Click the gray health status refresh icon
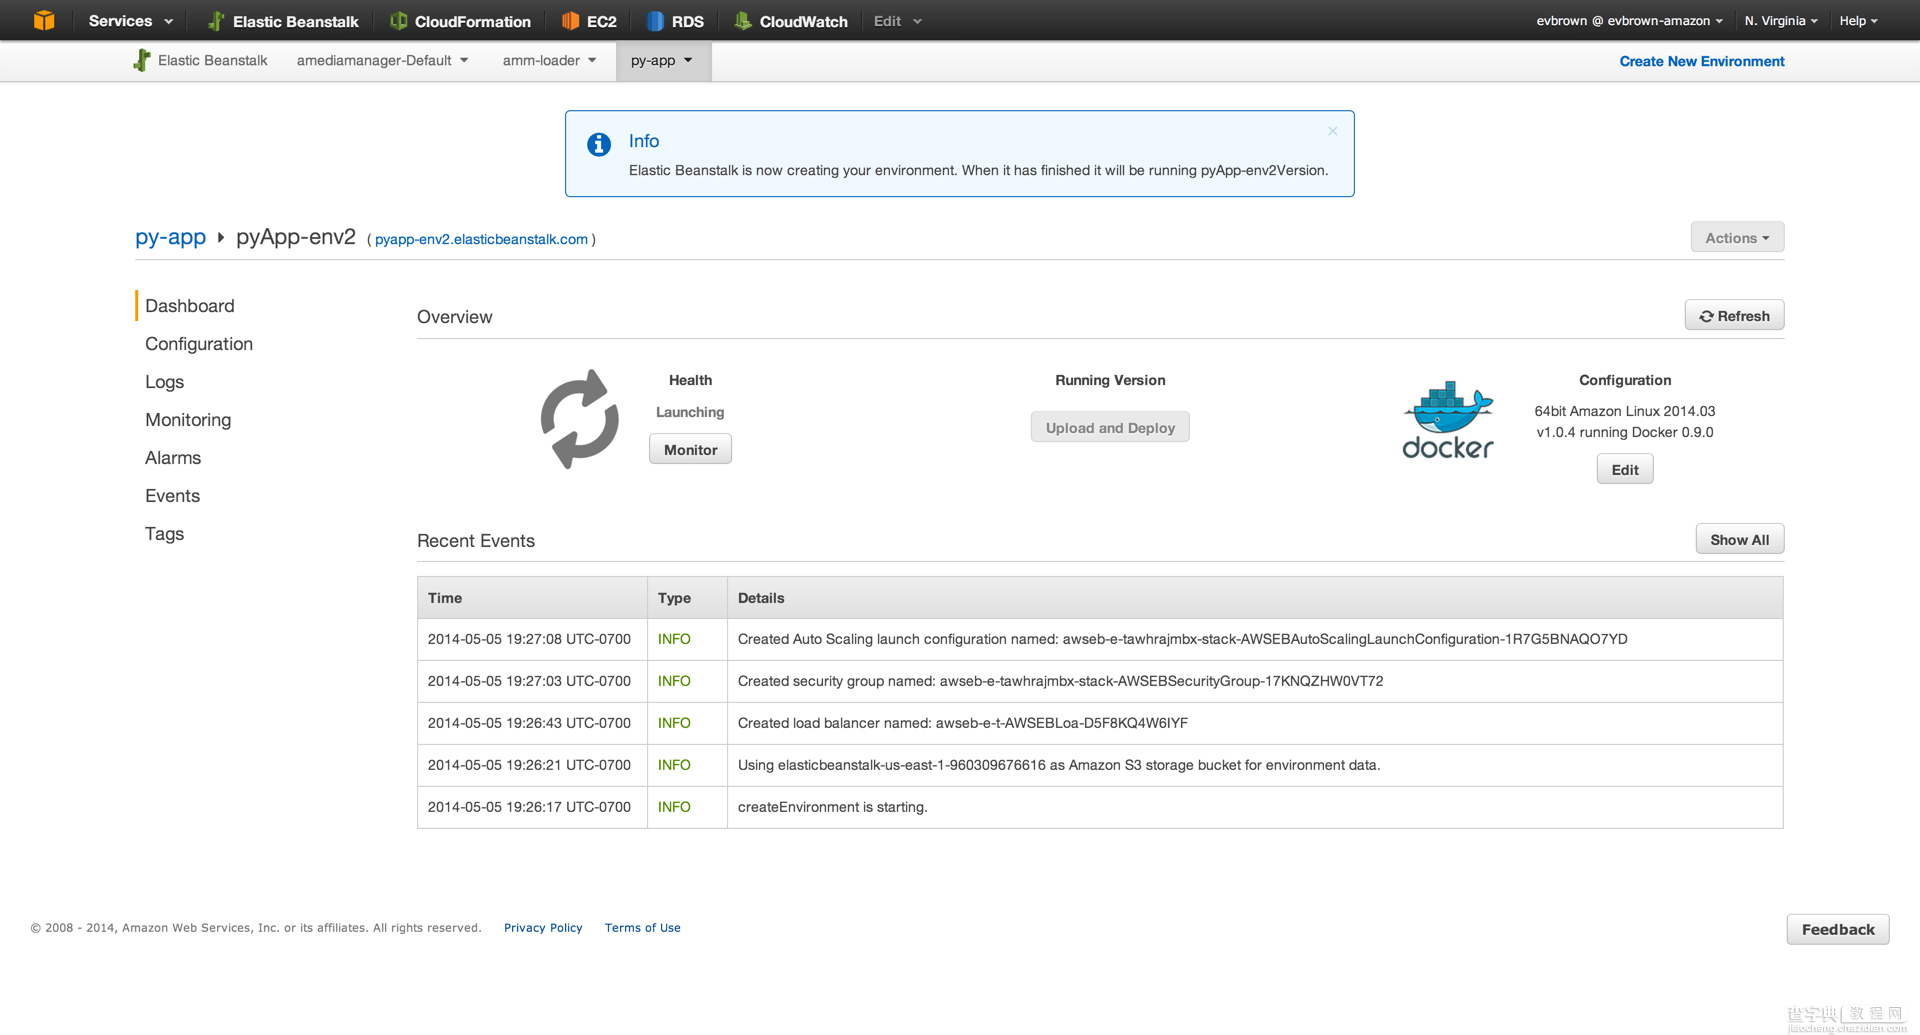 pos(580,419)
